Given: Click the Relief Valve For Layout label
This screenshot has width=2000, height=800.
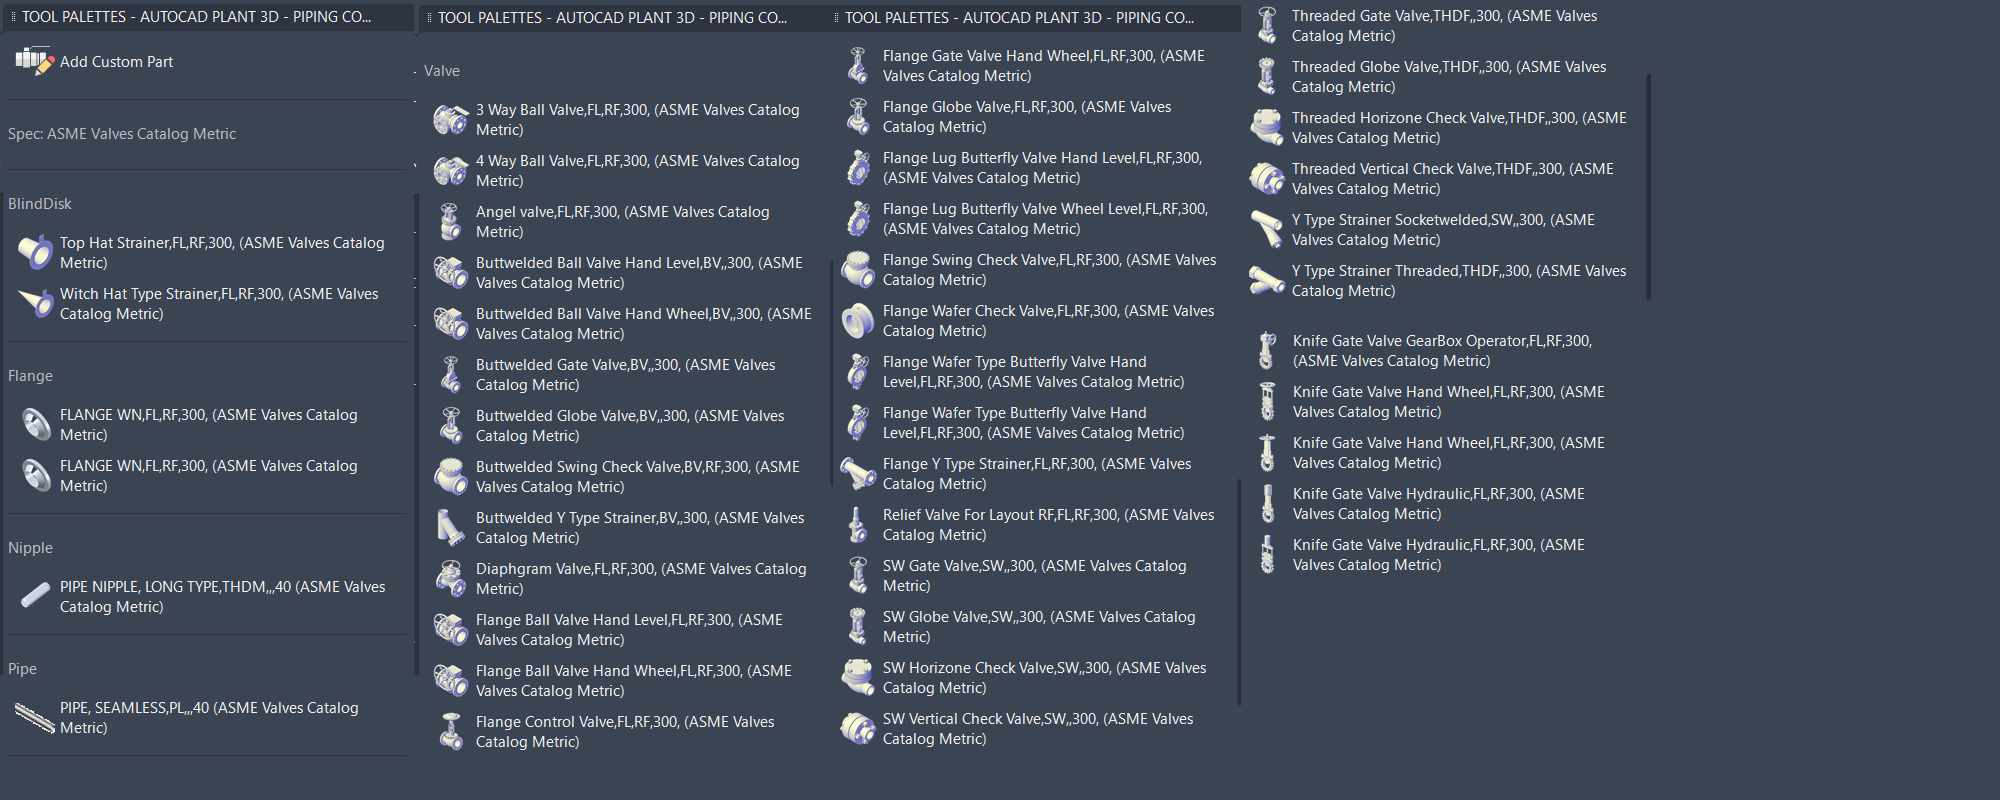Looking at the screenshot, I should coord(1048,525).
